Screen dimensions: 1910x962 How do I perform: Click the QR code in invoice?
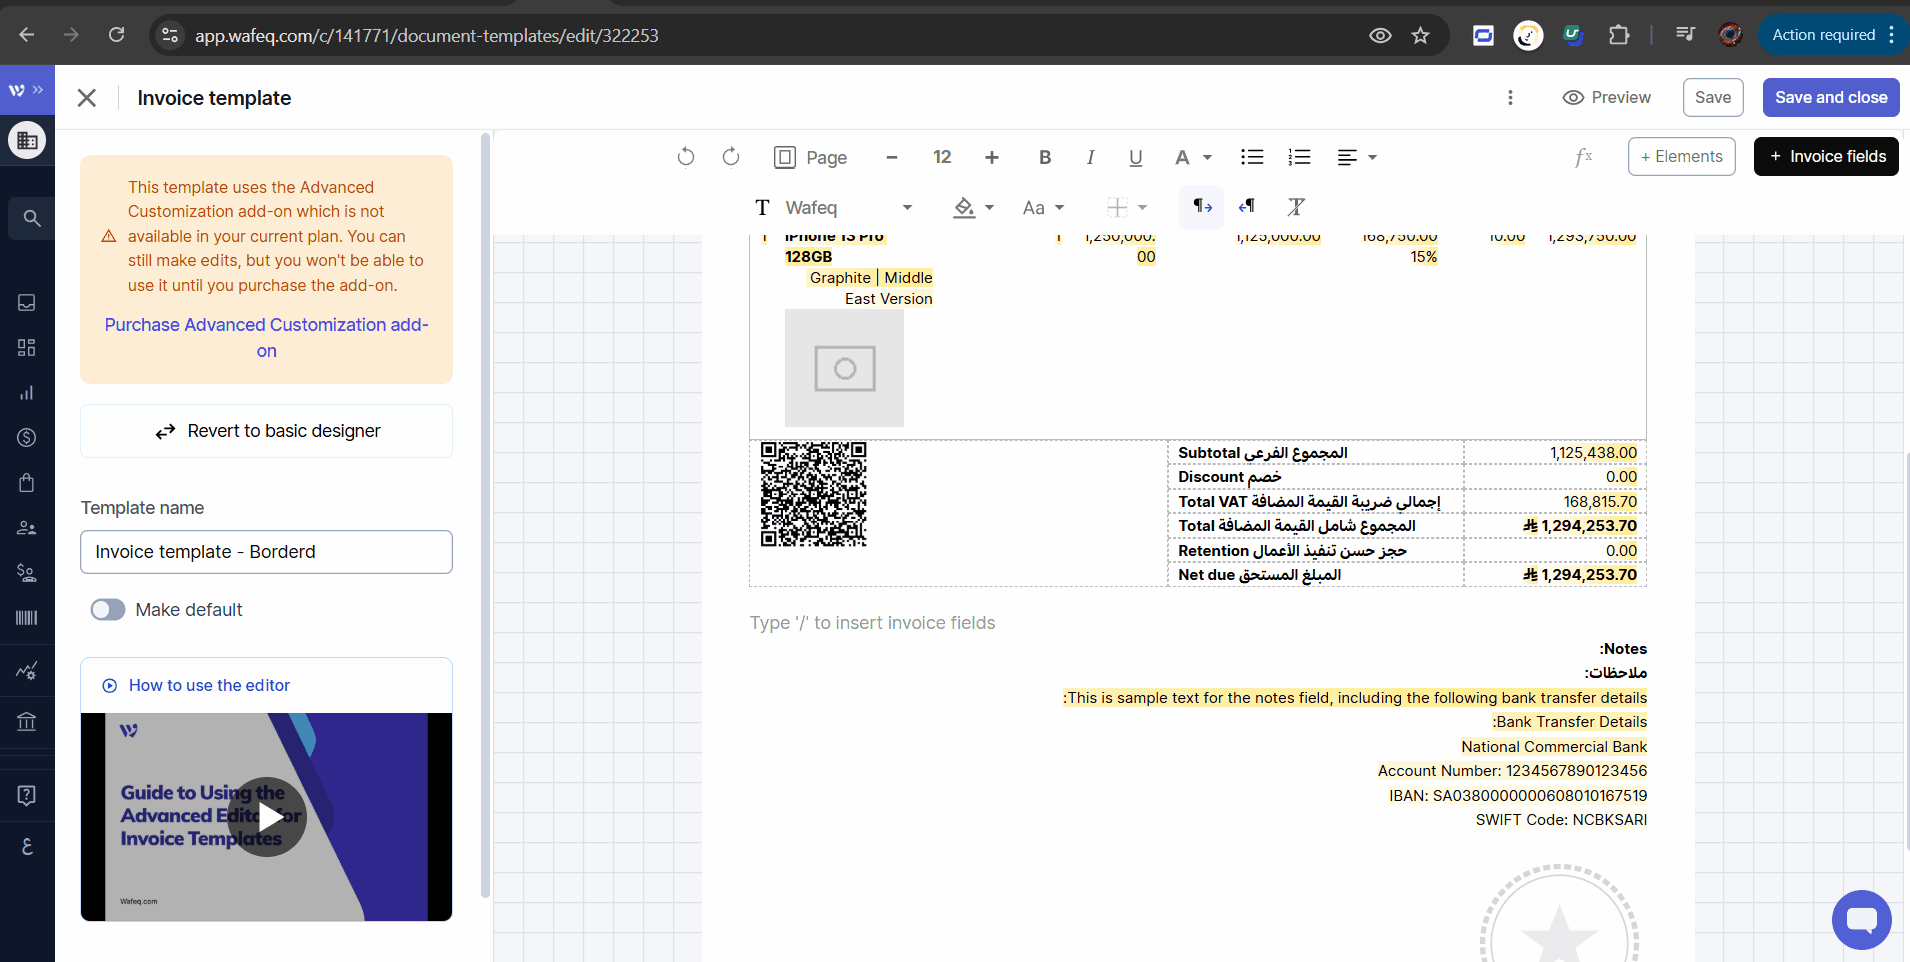[813, 494]
